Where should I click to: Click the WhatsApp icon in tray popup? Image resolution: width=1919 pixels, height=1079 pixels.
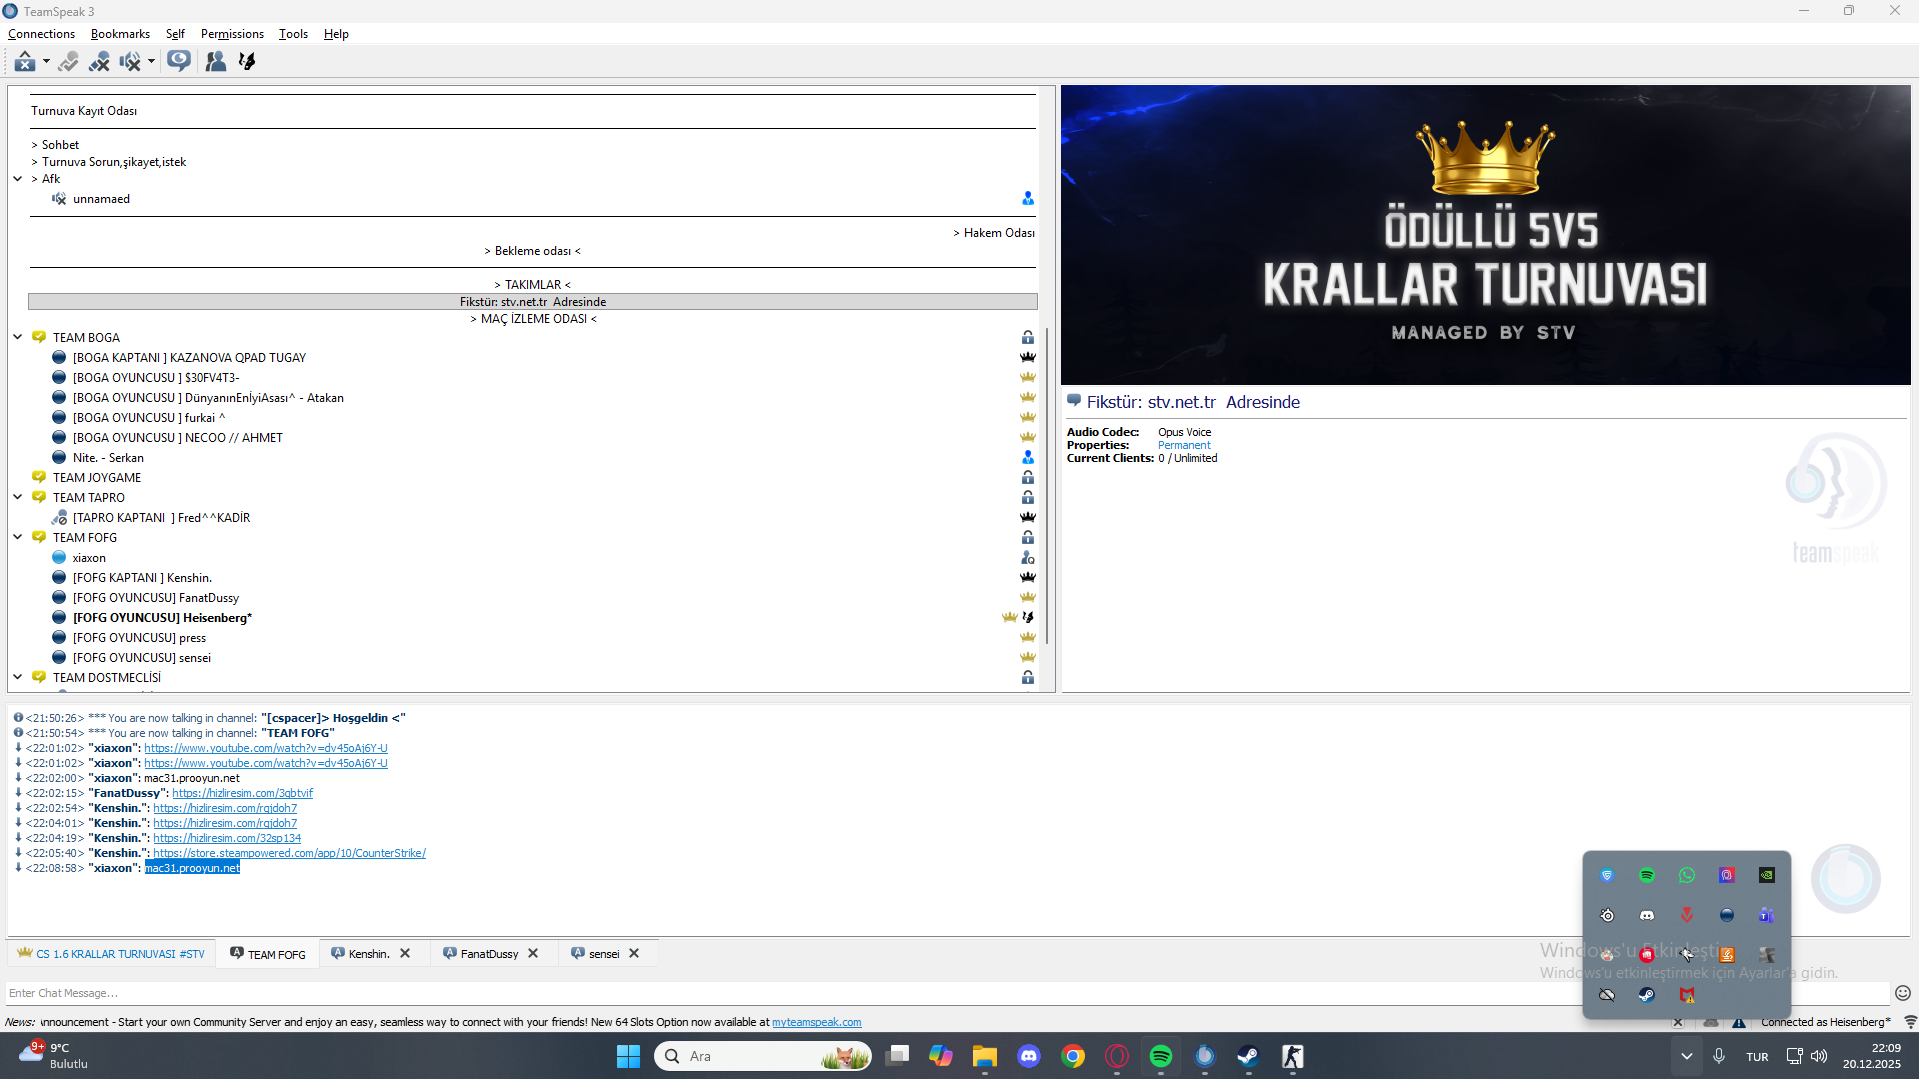[x=1687, y=875]
